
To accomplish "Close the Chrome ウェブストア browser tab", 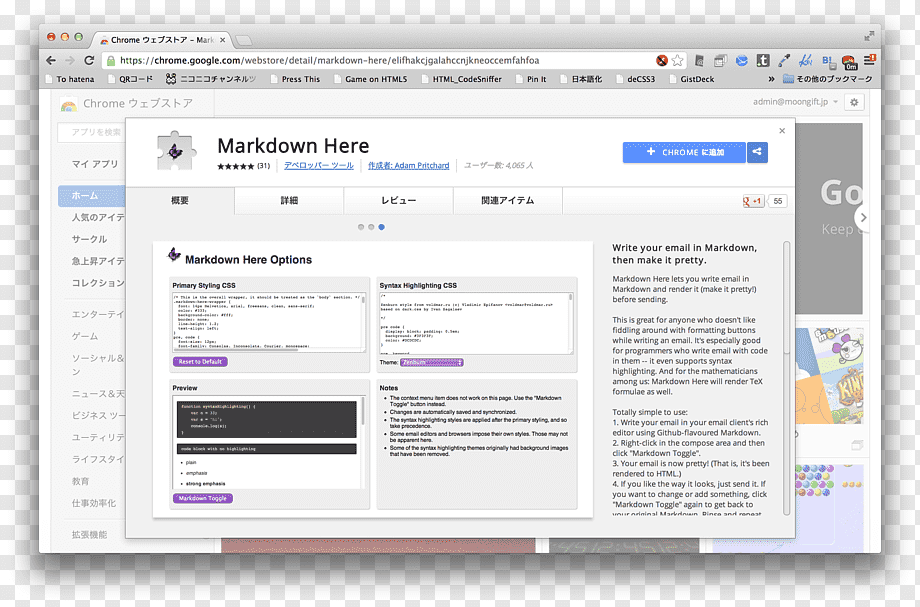I will point(222,40).
